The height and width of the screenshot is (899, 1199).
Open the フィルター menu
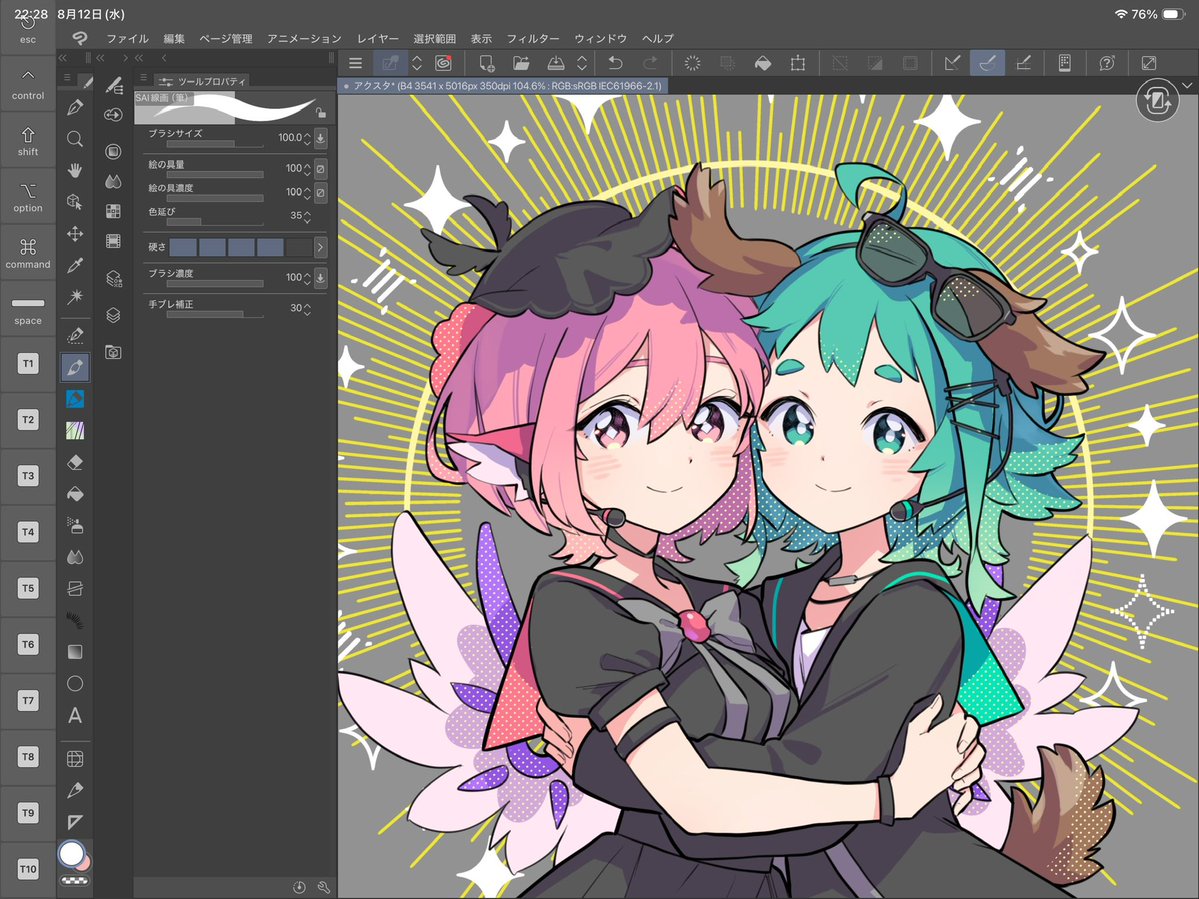[533, 38]
